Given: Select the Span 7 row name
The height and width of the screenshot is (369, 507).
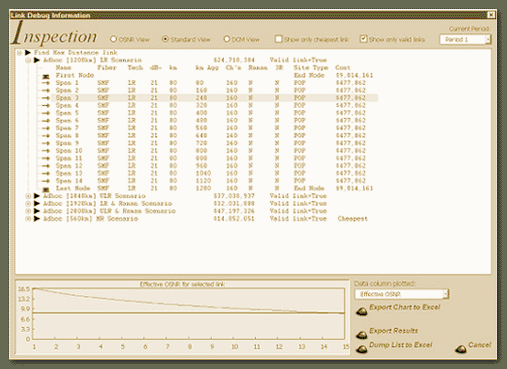Looking at the screenshot, I should [67, 128].
